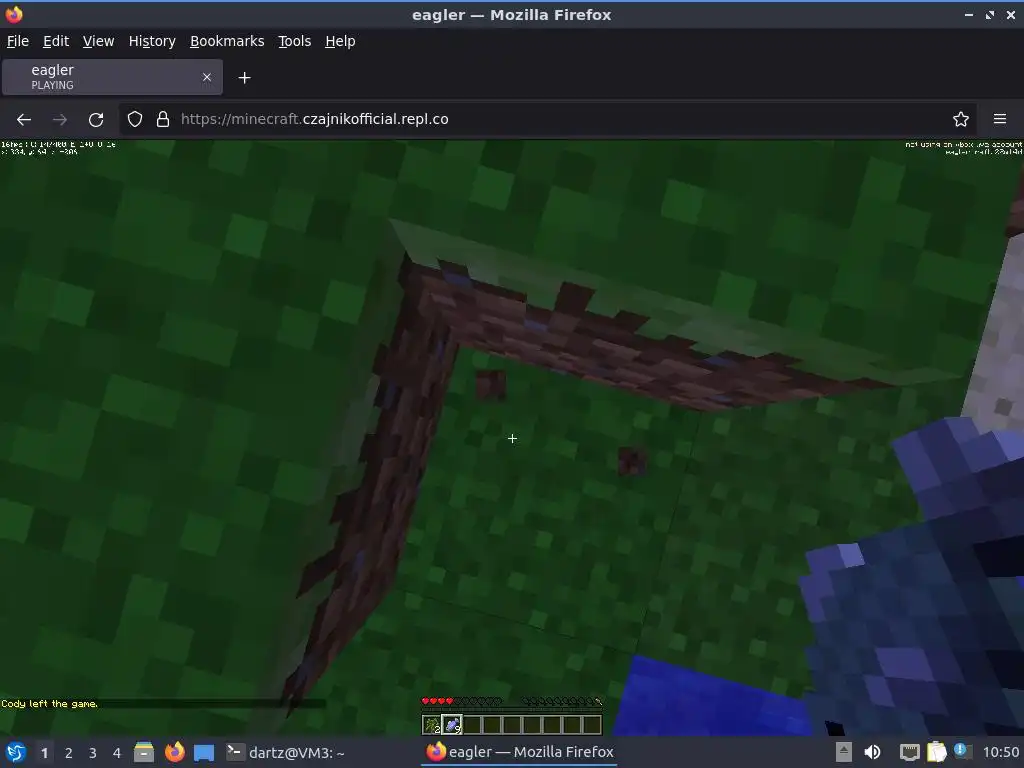
Task: Focus the URL address bar
Action: pos(549,119)
